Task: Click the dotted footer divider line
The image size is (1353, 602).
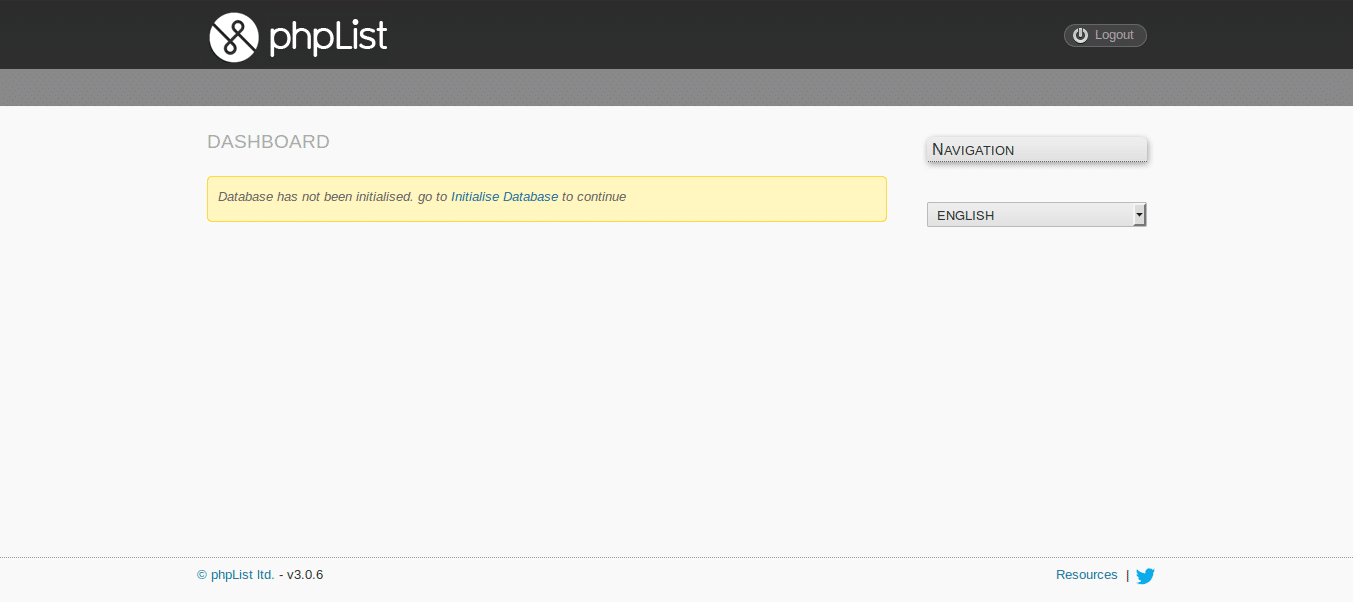Action: pos(676,557)
